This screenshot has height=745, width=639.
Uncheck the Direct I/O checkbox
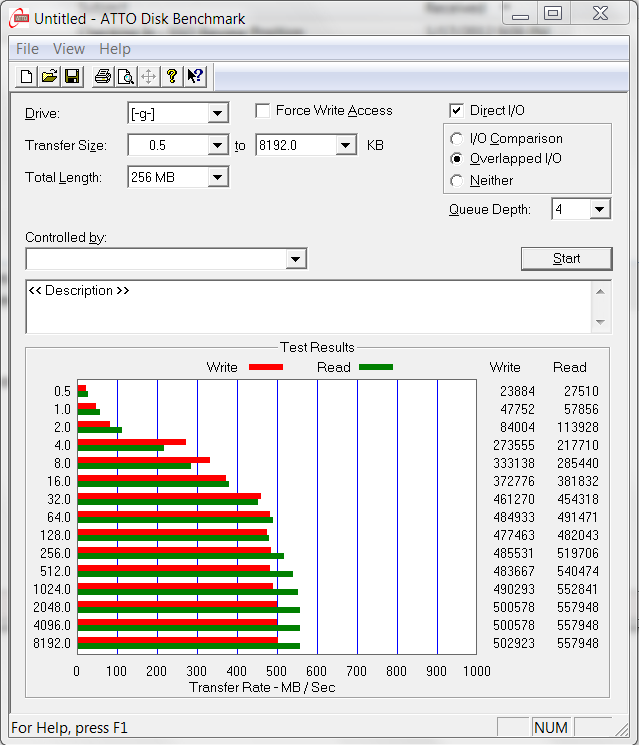pos(457,111)
